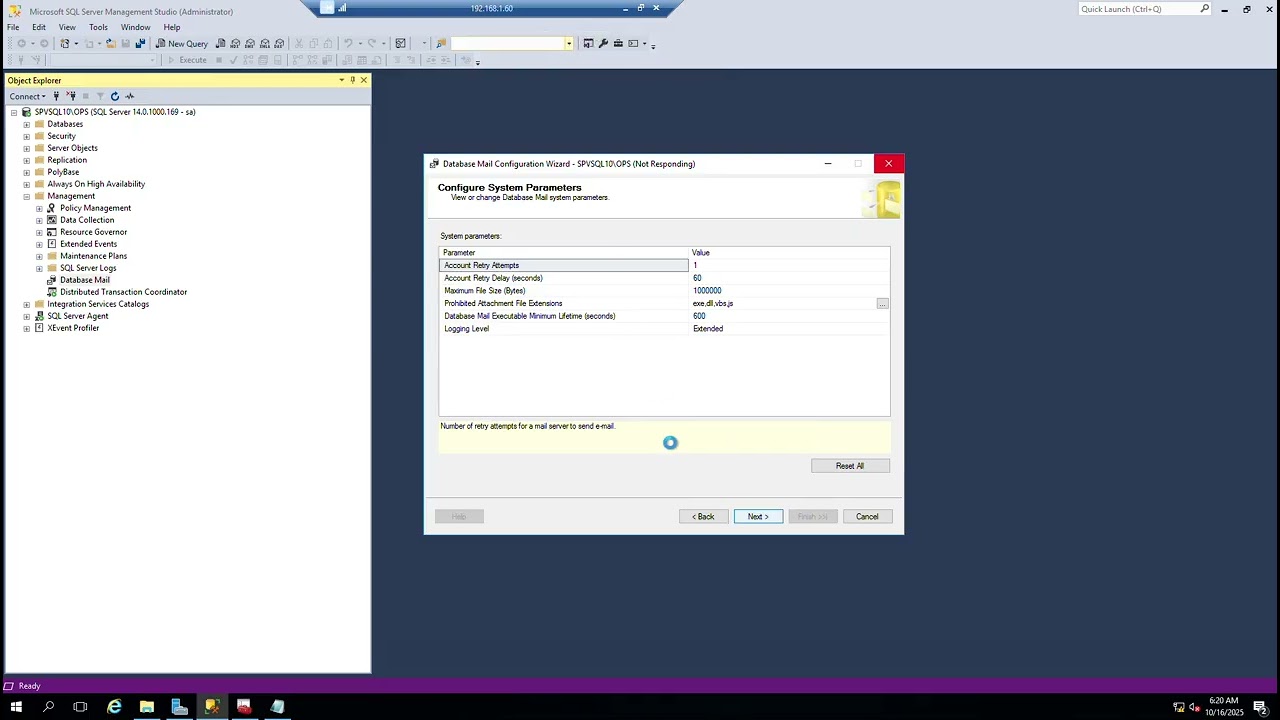The image size is (1280, 720).
Task: Expand the SQL Server Logs node
Action: (x=39, y=268)
